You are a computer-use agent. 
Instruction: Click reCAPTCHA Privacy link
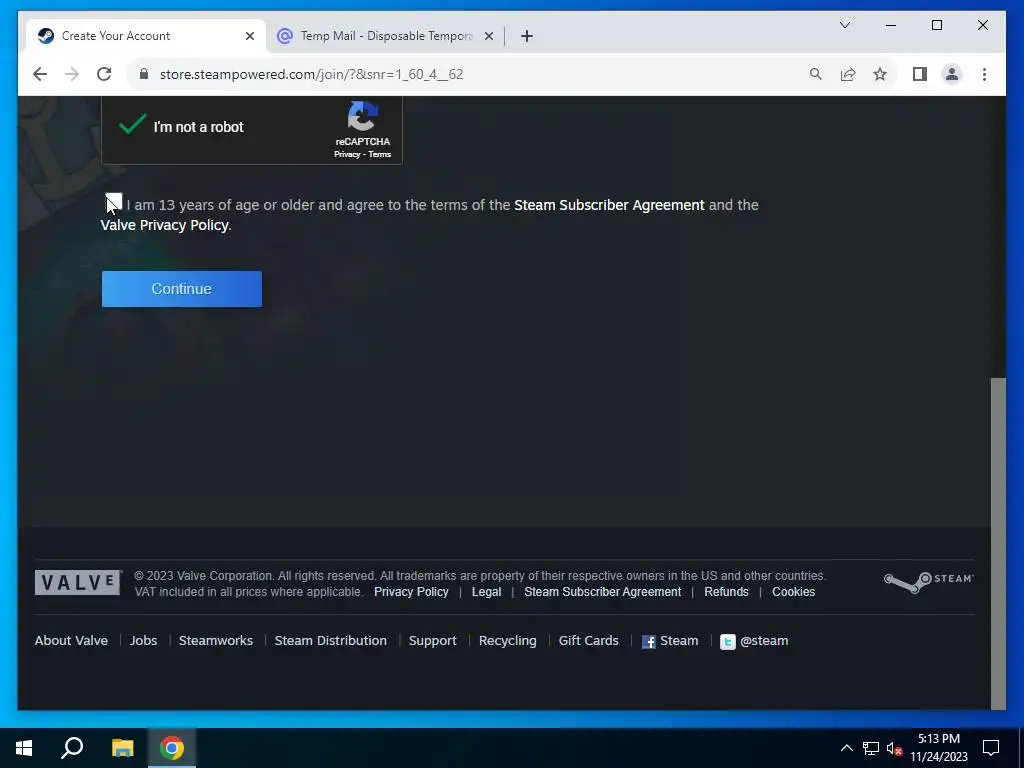coord(347,154)
